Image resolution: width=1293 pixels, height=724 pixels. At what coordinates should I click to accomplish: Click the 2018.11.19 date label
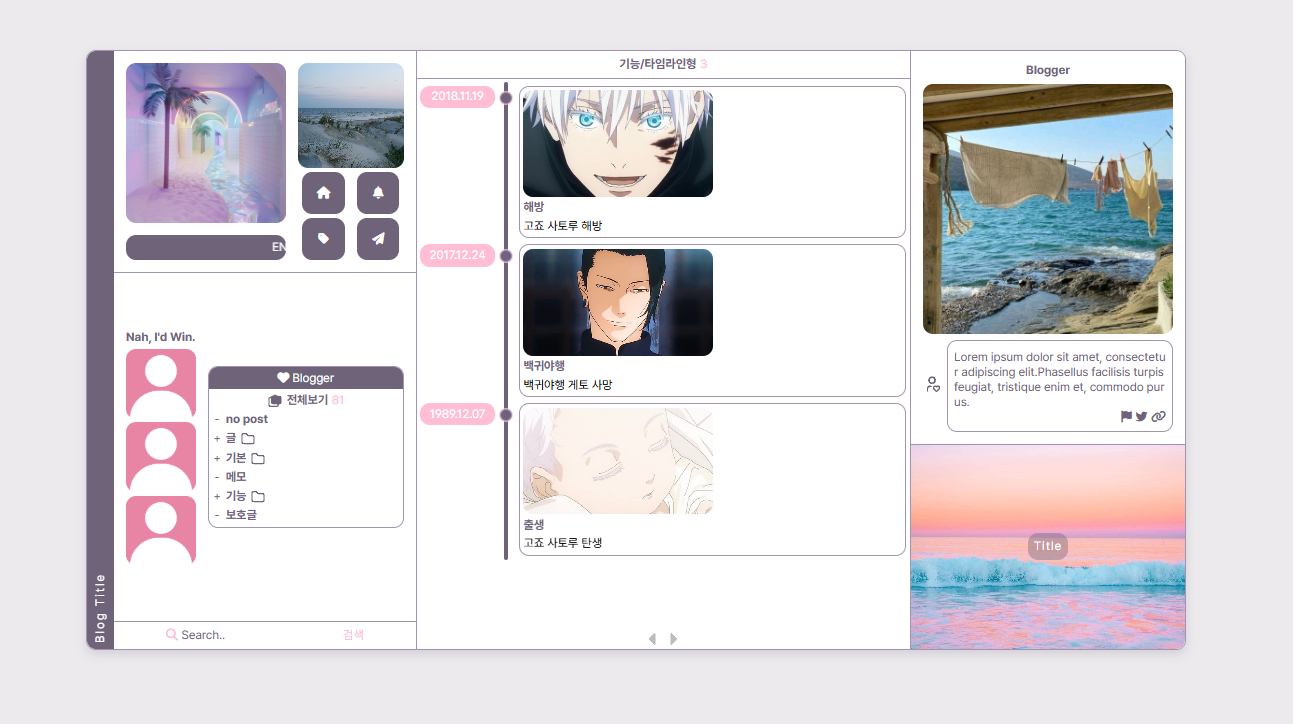click(457, 97)
